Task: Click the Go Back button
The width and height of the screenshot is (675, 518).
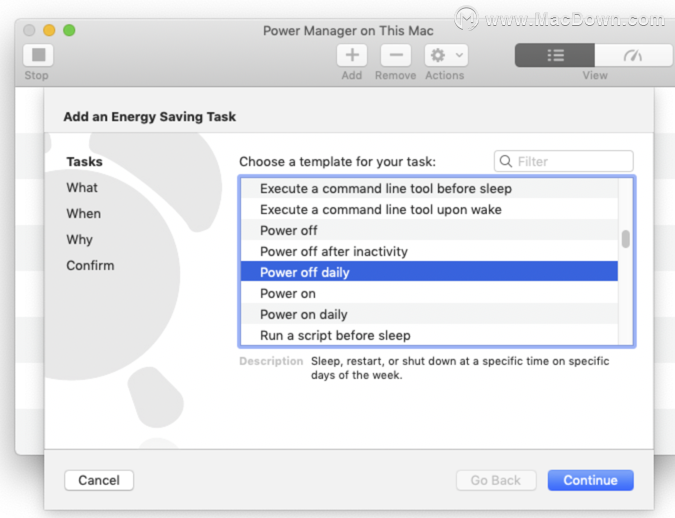Action: click(496, 480)
